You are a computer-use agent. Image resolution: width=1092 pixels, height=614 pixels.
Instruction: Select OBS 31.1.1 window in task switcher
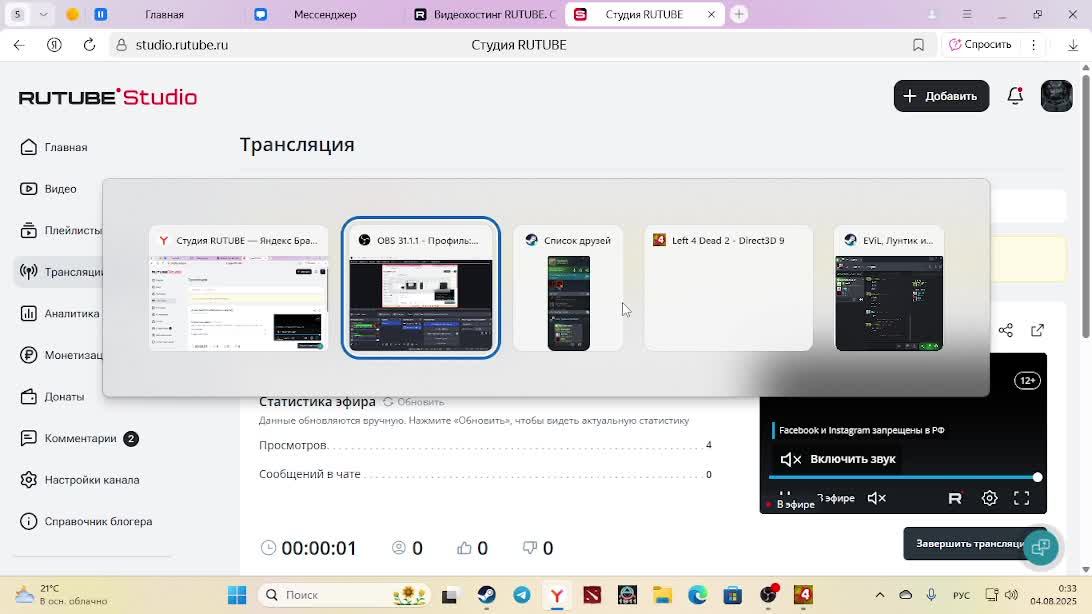click(421, 288)
